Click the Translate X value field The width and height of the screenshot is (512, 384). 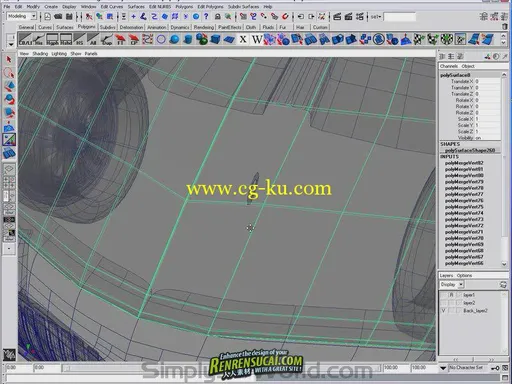pyautogui.click(x=487, y=81)
